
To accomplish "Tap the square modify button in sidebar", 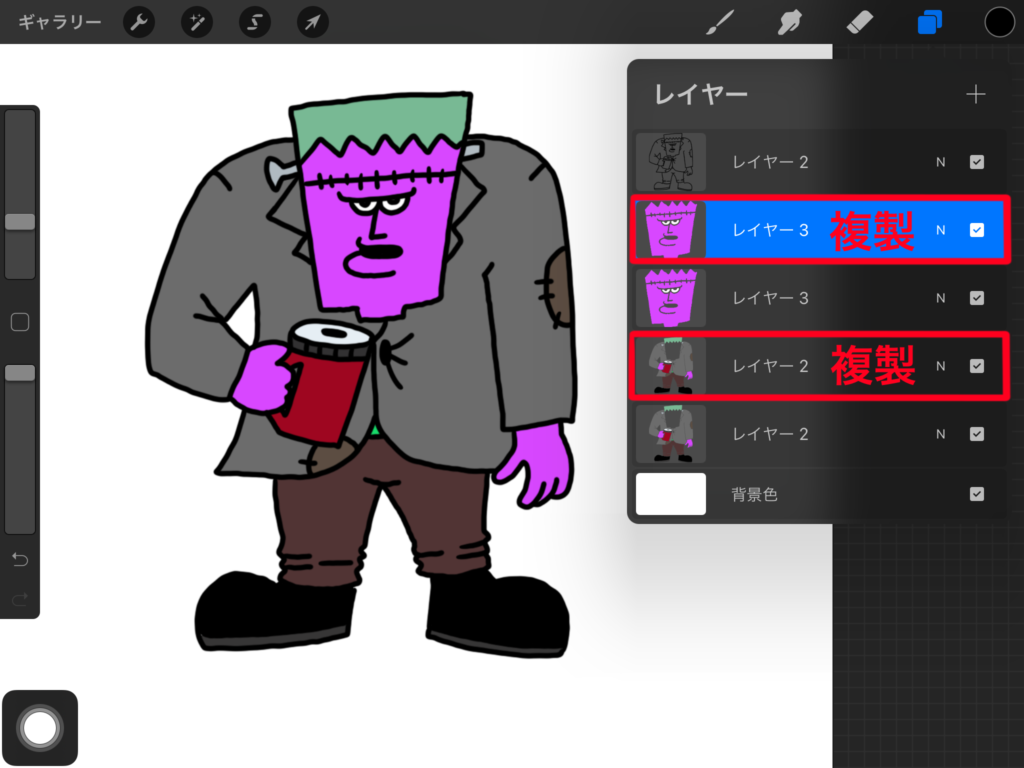I will (x=20, y=322).
